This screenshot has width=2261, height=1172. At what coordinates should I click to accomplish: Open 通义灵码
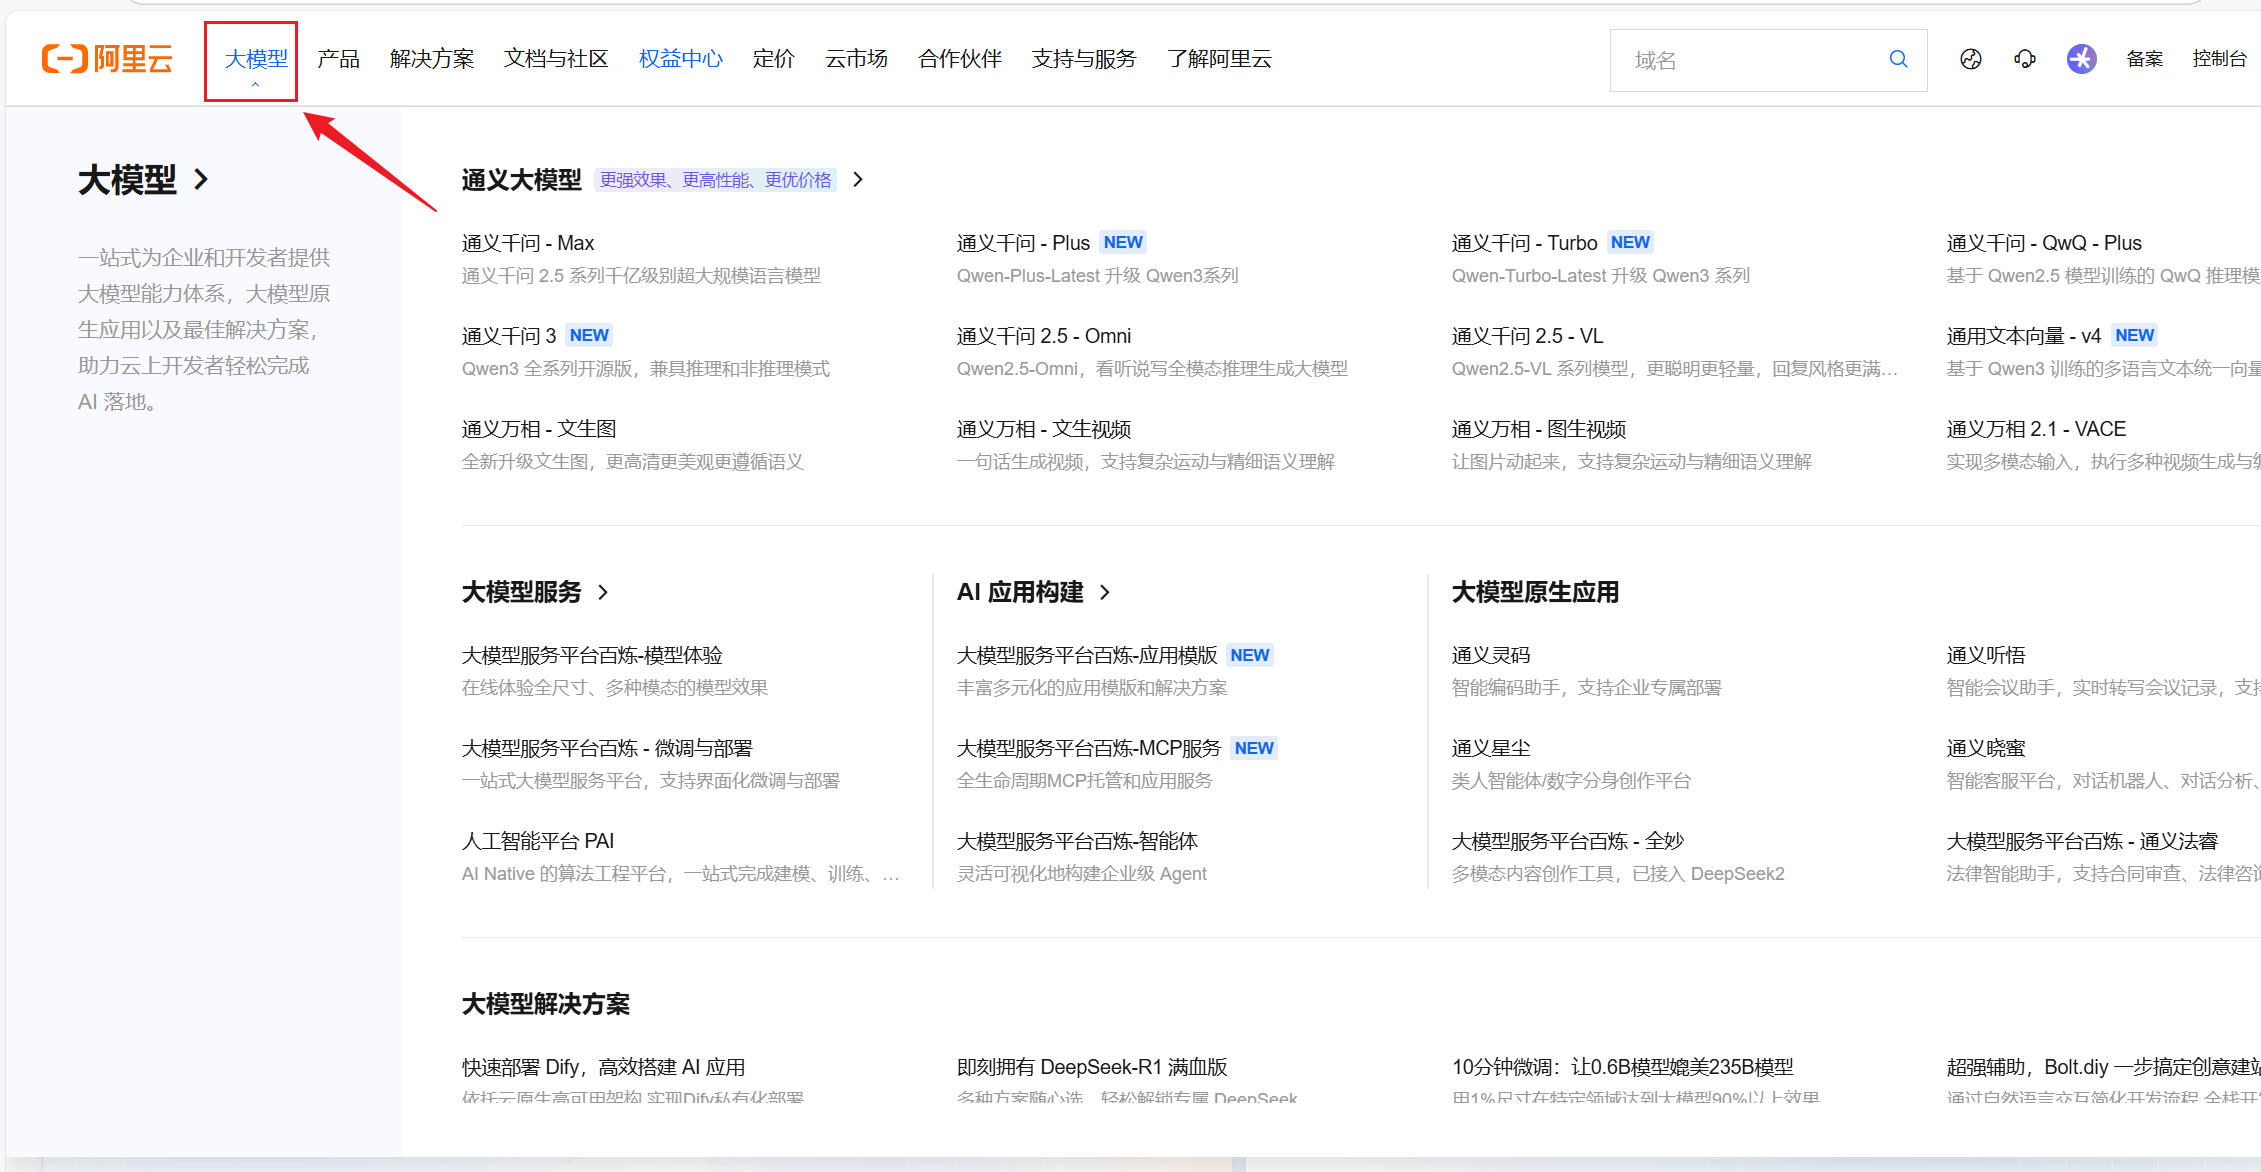pos(1491,655)
